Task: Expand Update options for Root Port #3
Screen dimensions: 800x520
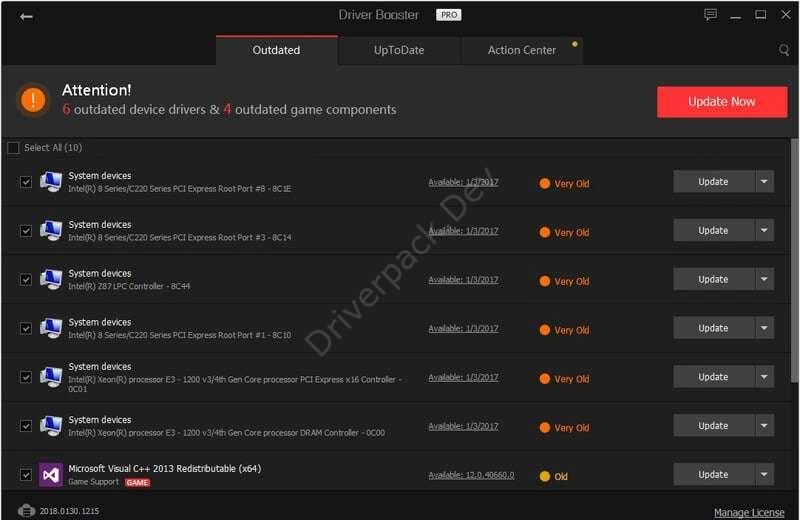Action: (764, 231)
